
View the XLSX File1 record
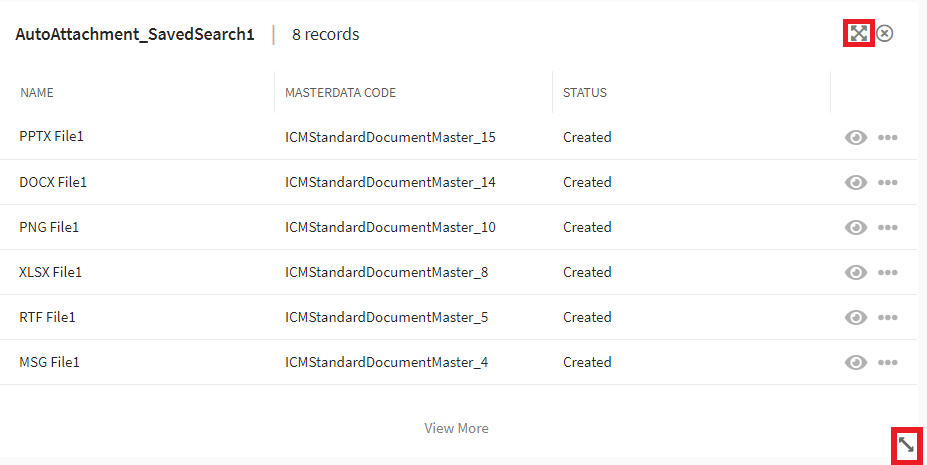tap(855, 272)
